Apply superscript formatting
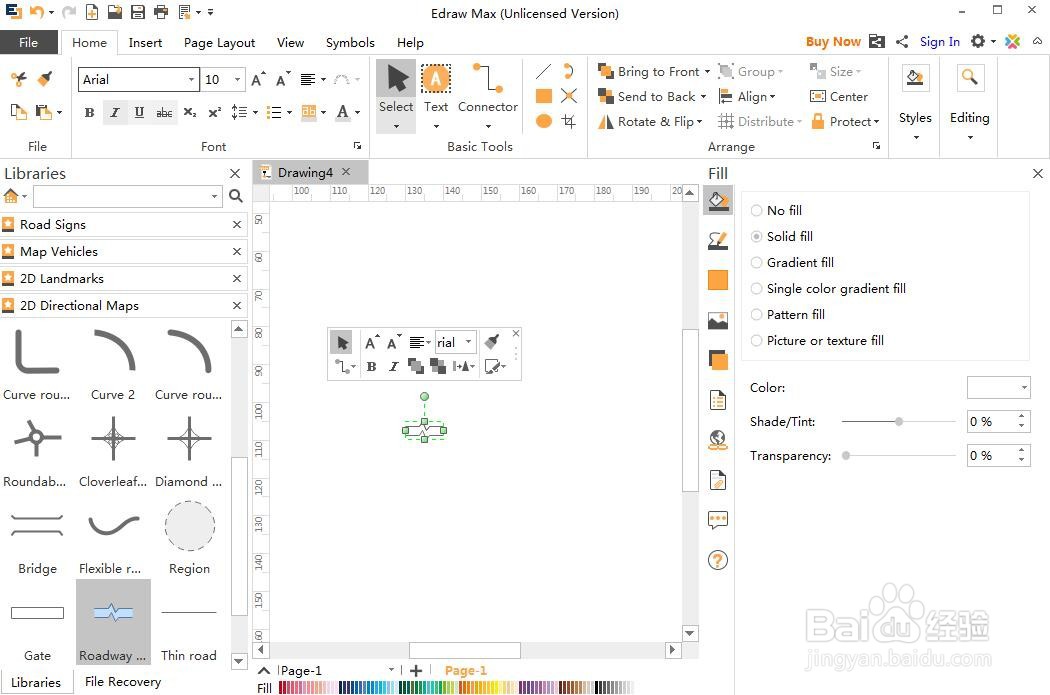The width and height of the screenshot is (1050, 695). tap(214, 112)
